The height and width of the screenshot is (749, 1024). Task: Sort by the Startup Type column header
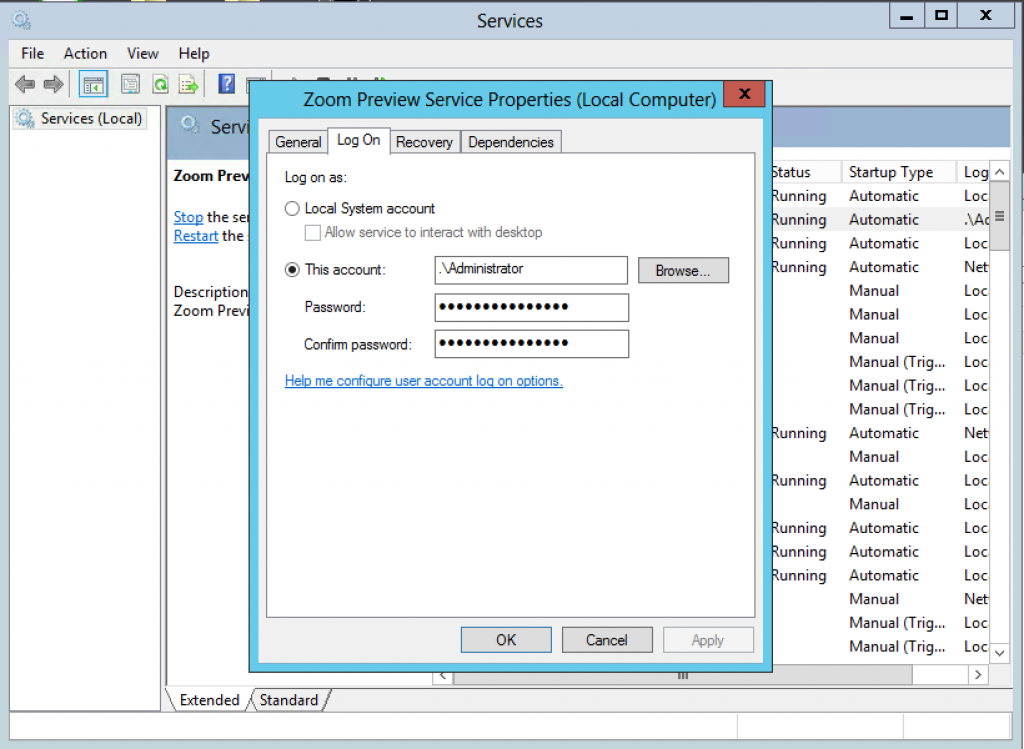tap(898, 172)
